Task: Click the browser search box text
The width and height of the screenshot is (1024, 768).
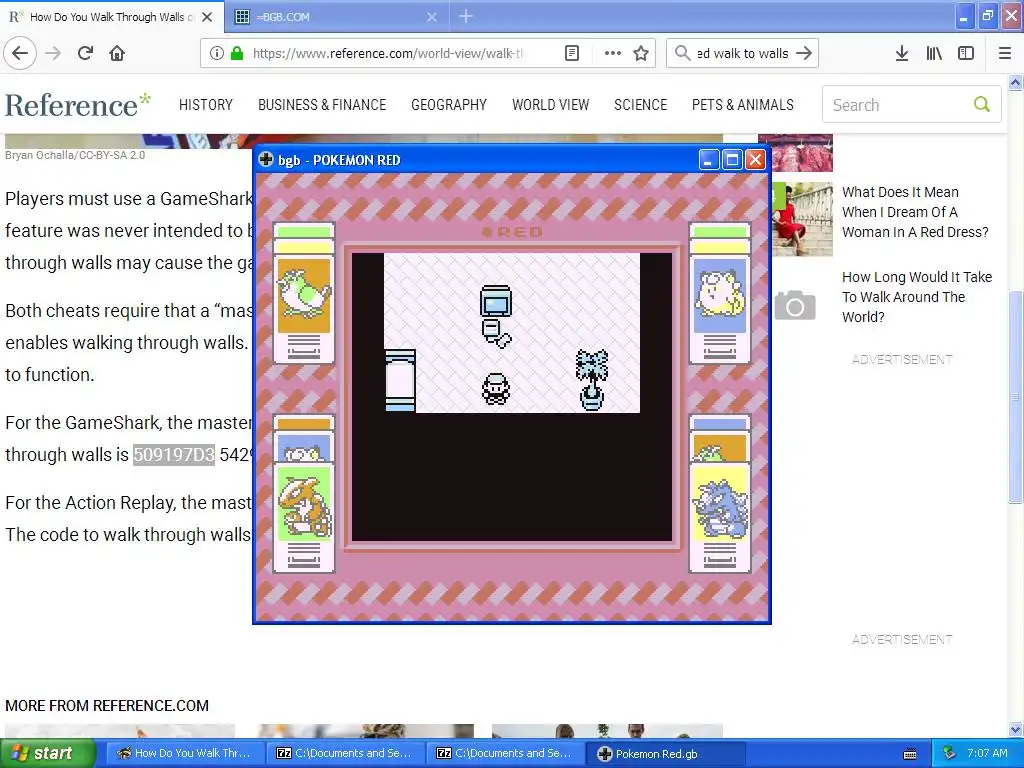Action: point(743,54)
